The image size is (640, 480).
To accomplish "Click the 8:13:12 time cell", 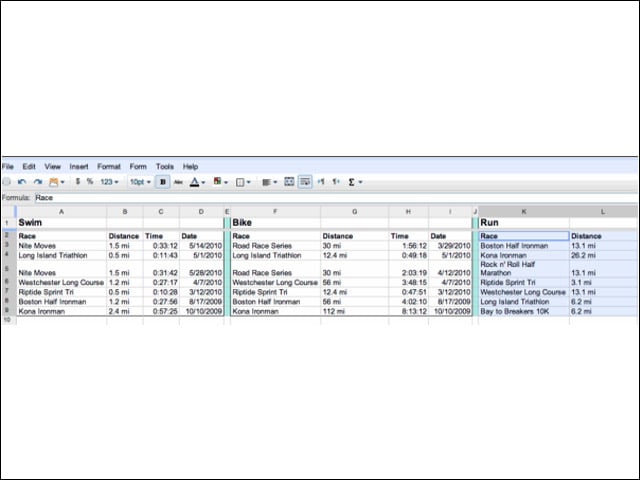I will [409, 311].
